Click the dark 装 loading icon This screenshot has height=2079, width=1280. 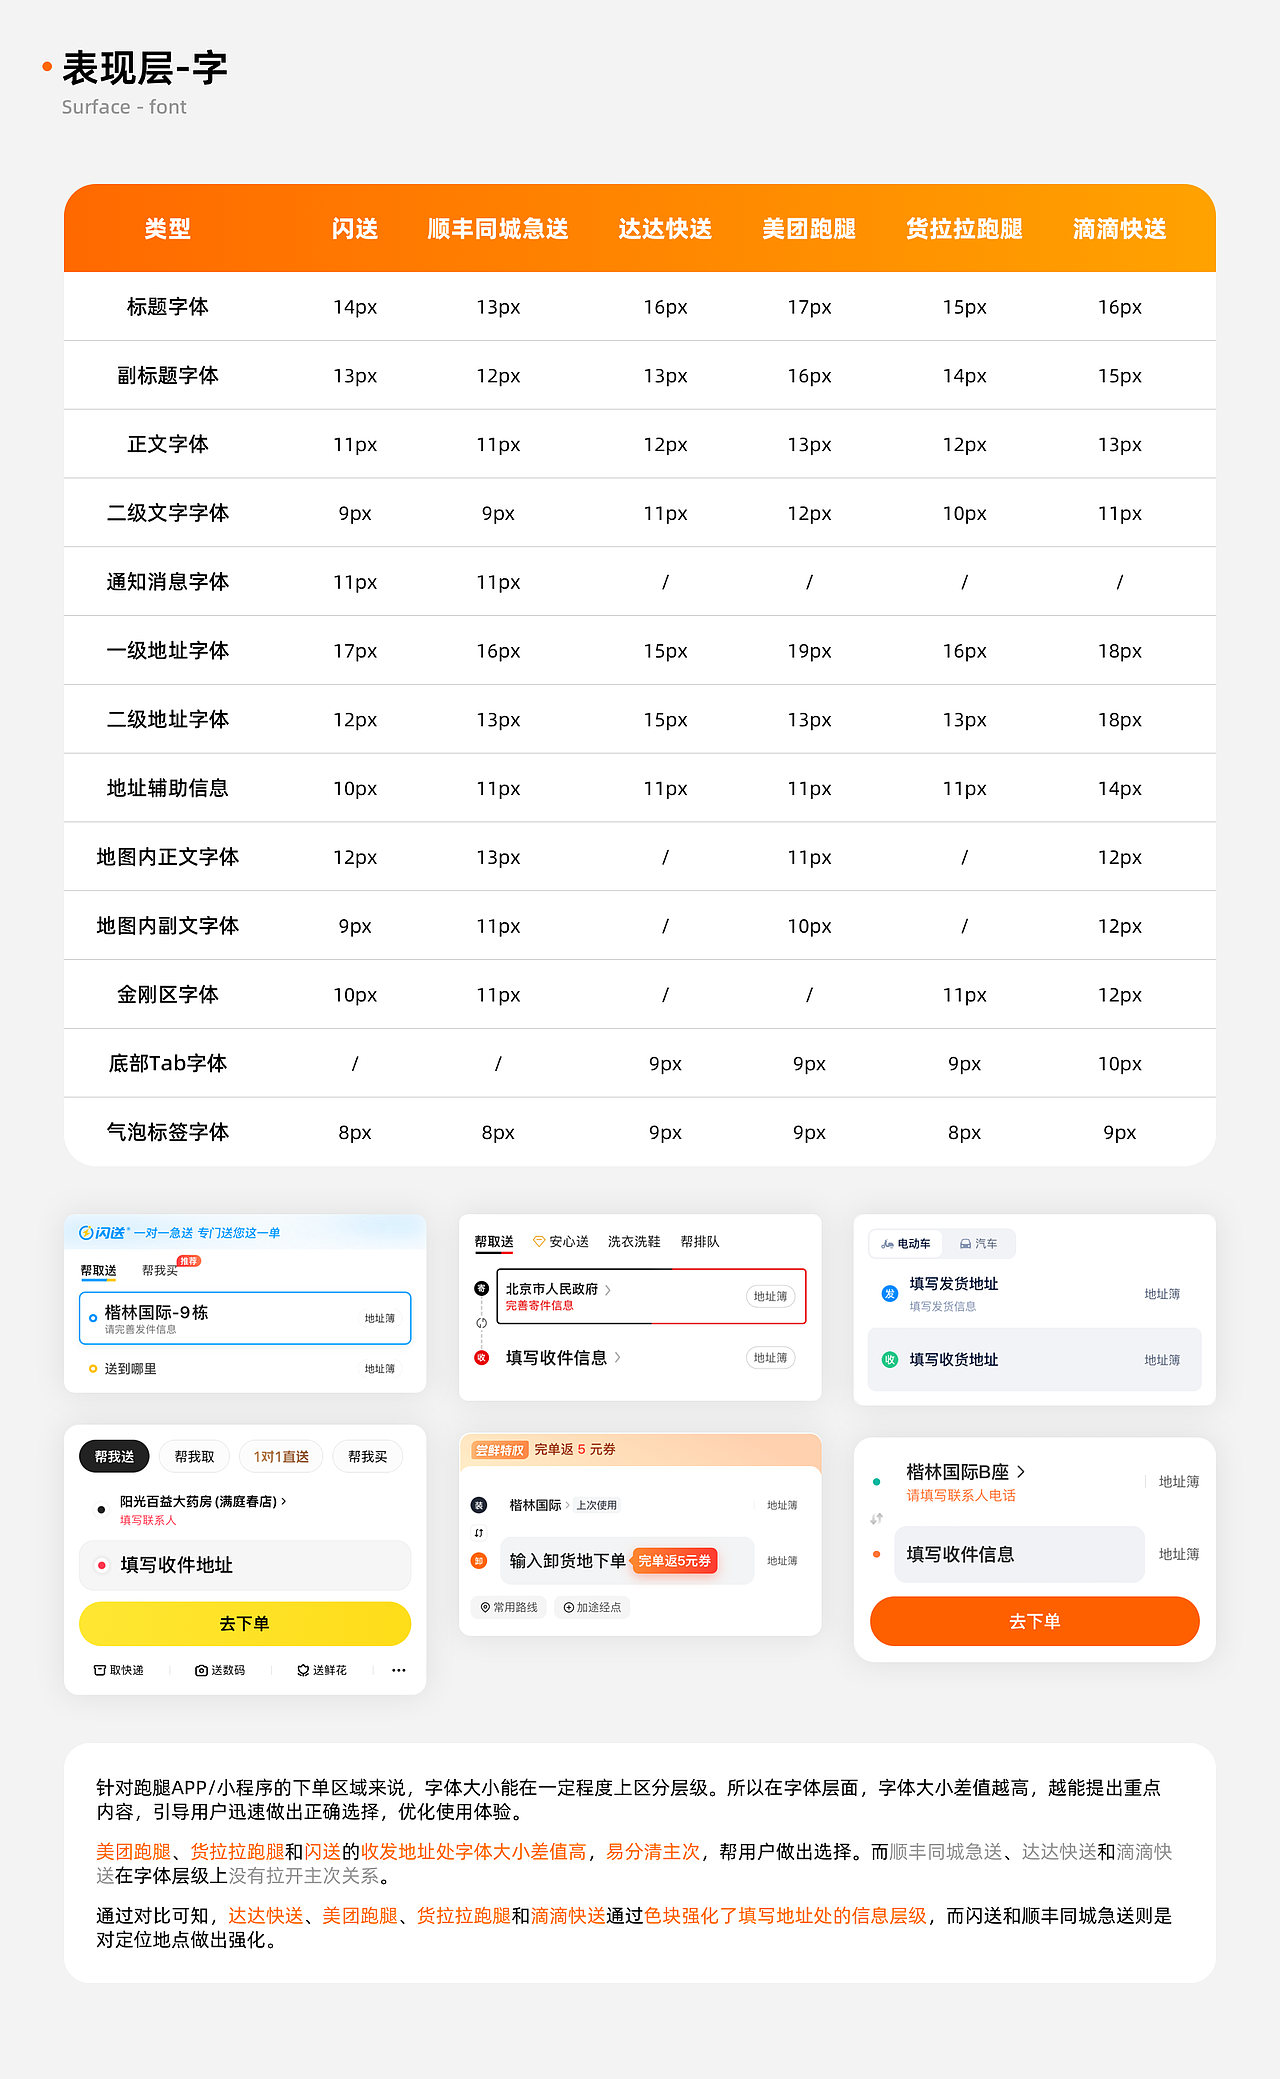click(x=479, y=1505)
